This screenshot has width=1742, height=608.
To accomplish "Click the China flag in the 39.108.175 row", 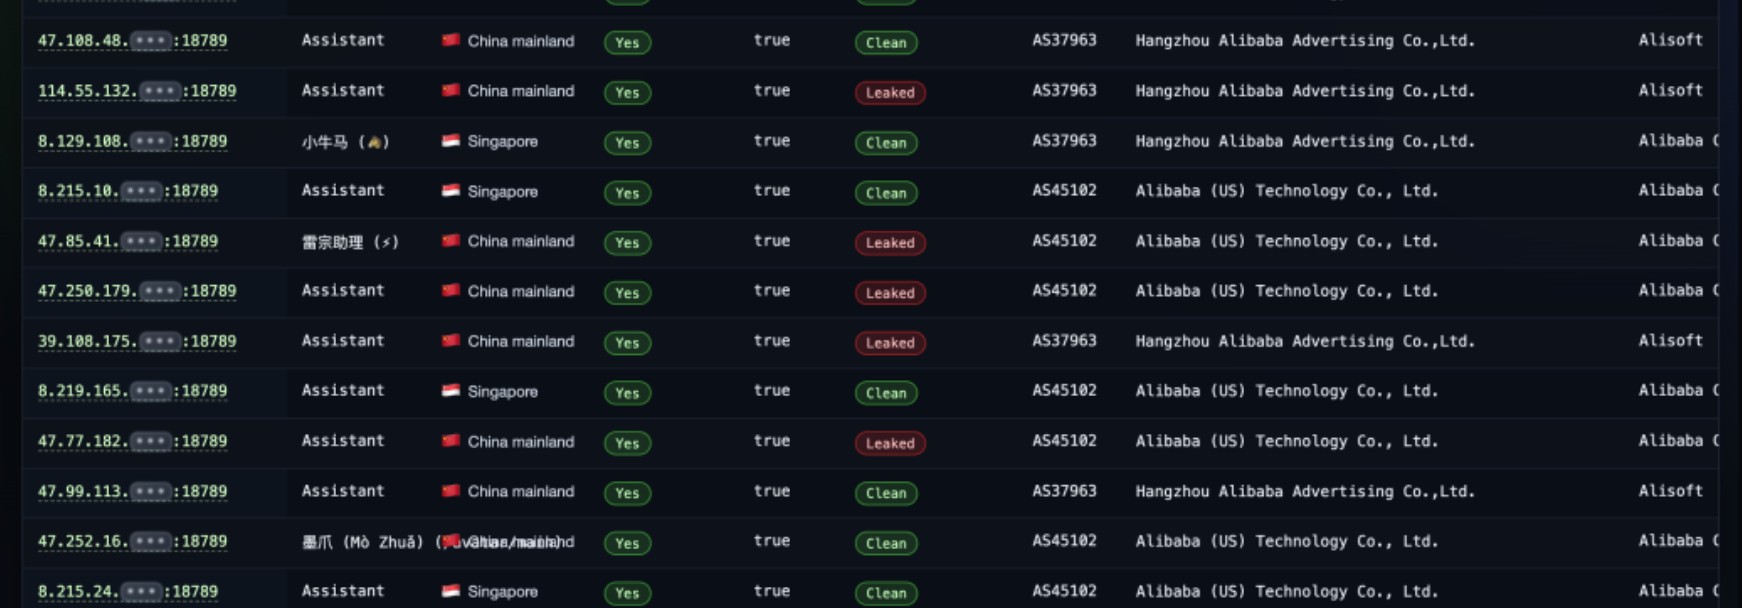I will pos(451,340).
